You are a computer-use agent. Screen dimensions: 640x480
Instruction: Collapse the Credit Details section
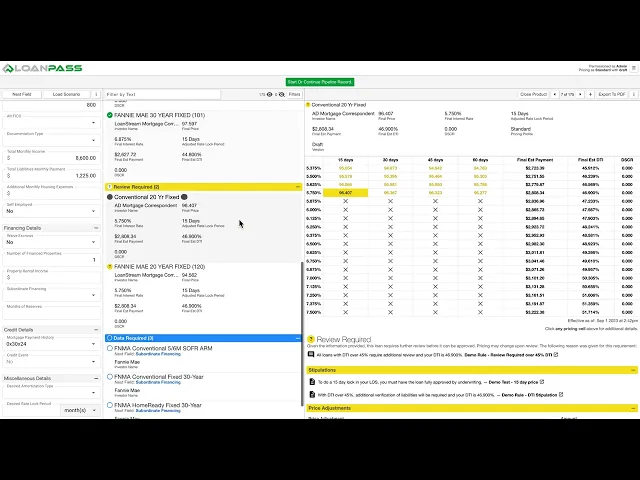tap(96, 330)
